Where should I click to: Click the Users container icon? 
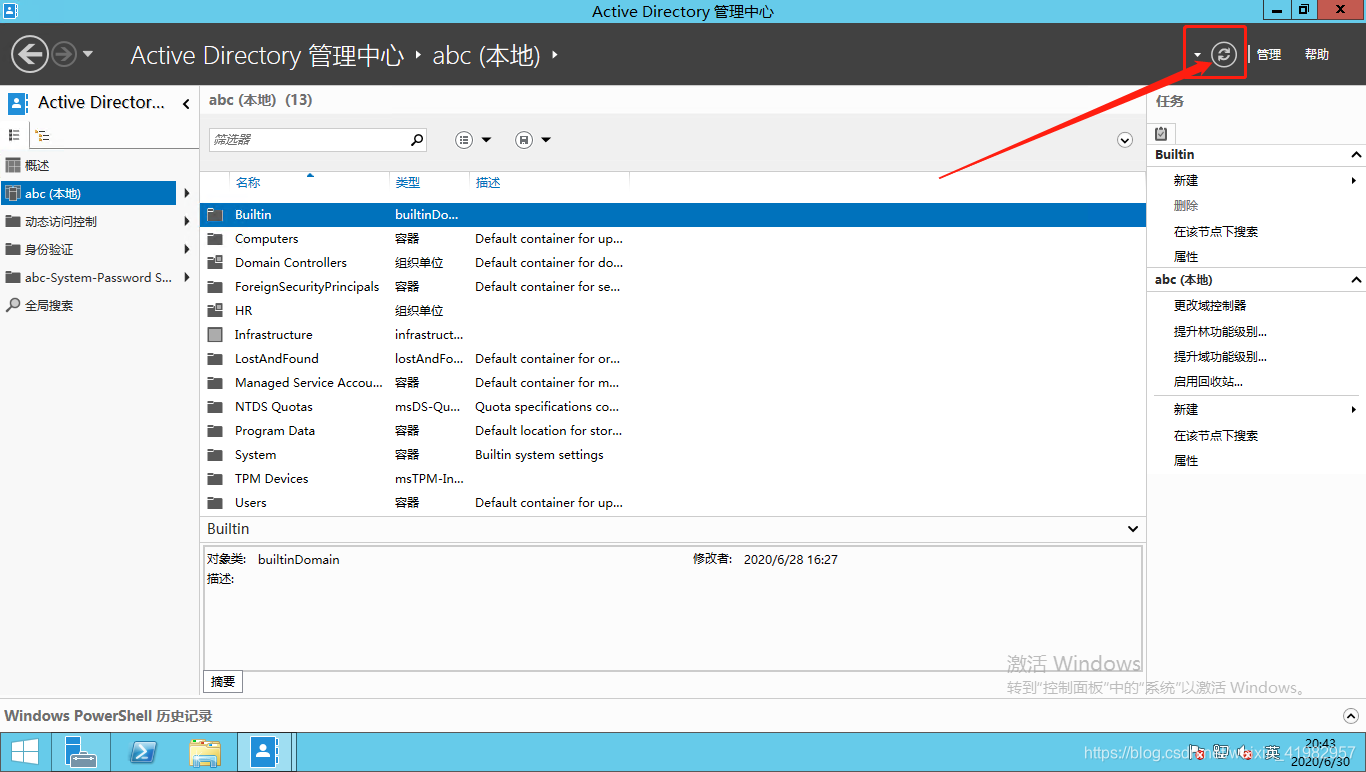coord(215,503)
